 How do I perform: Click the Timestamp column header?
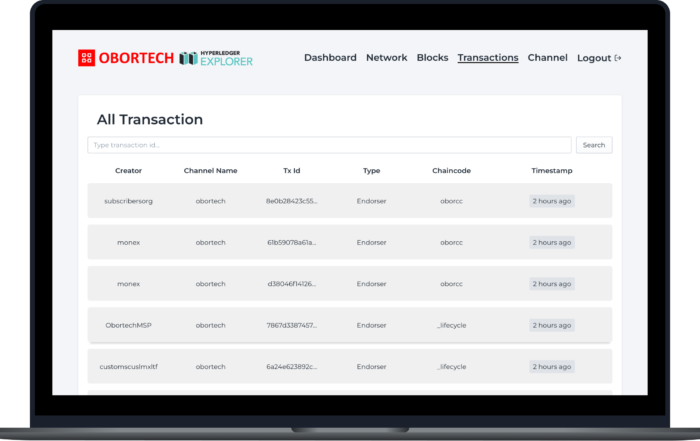(x=552, y=171)
